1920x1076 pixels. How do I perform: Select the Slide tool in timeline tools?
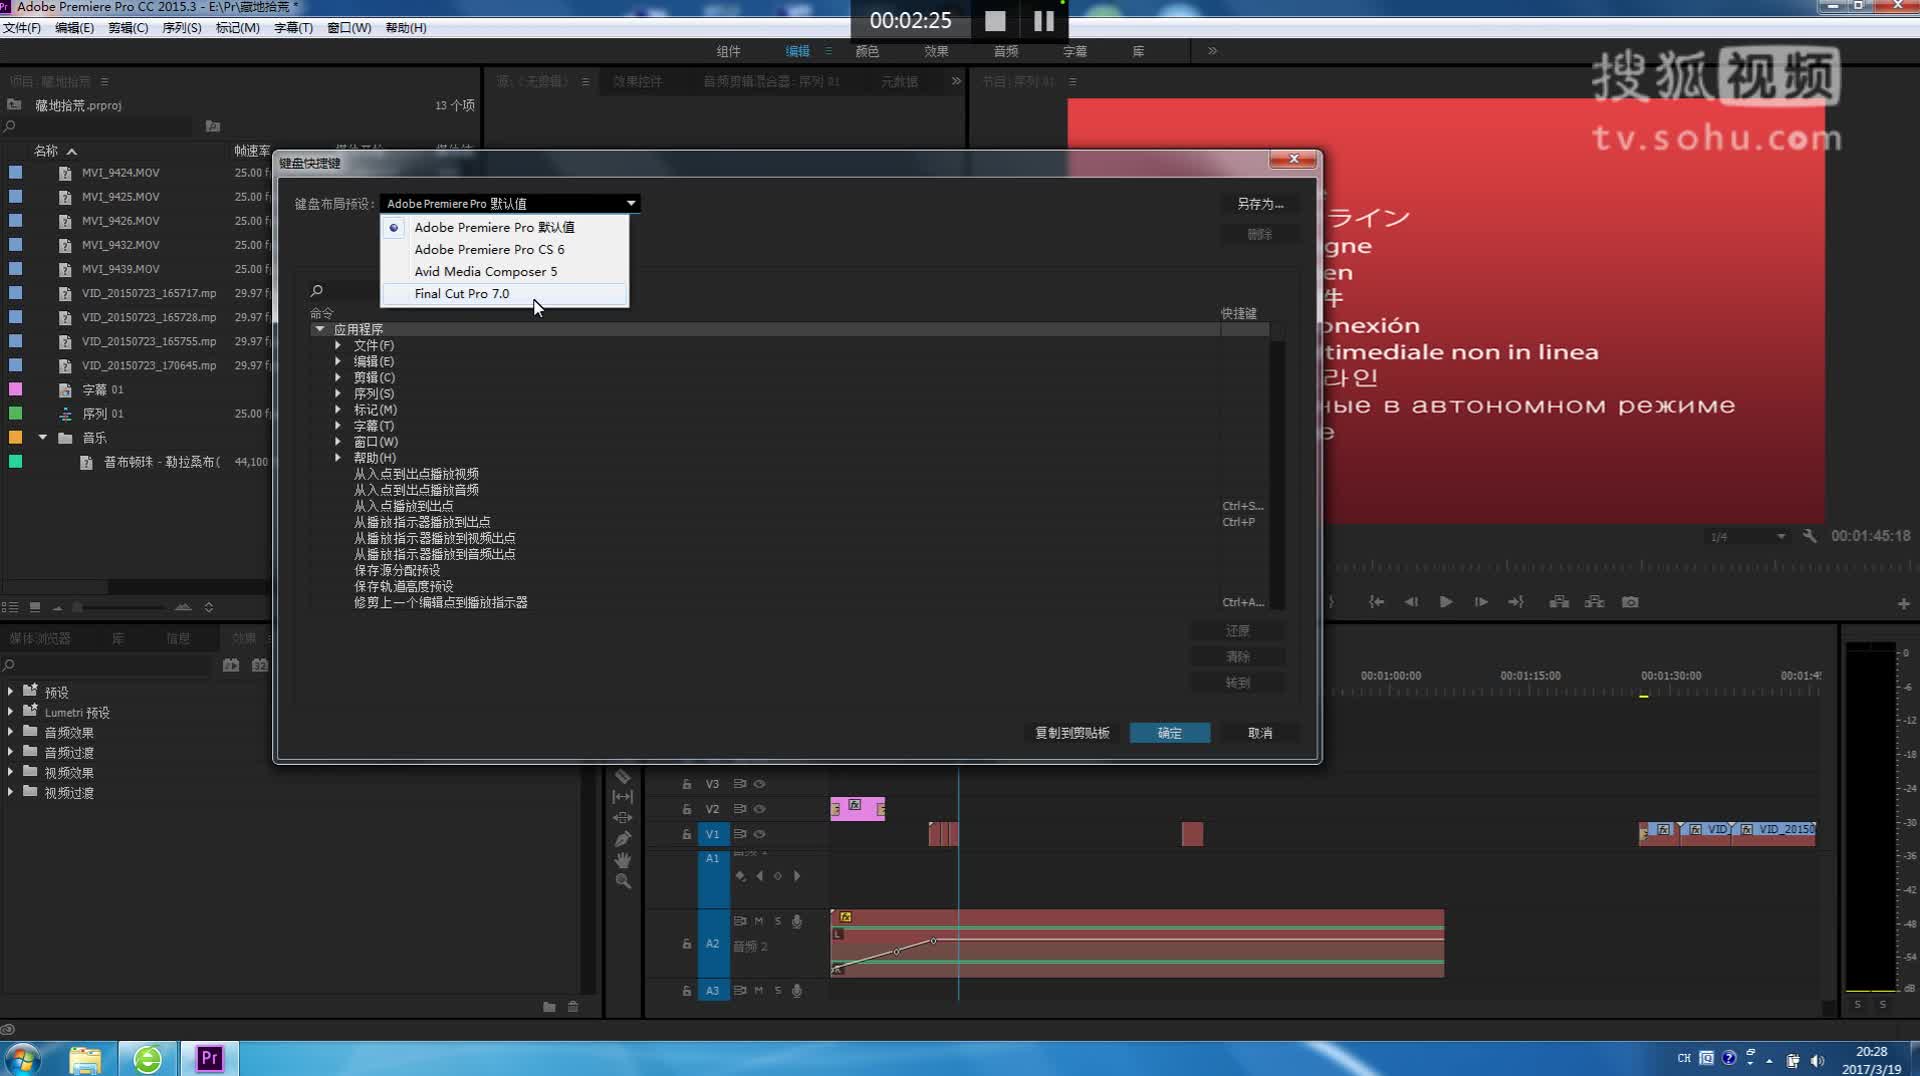[x=622, y=818]
